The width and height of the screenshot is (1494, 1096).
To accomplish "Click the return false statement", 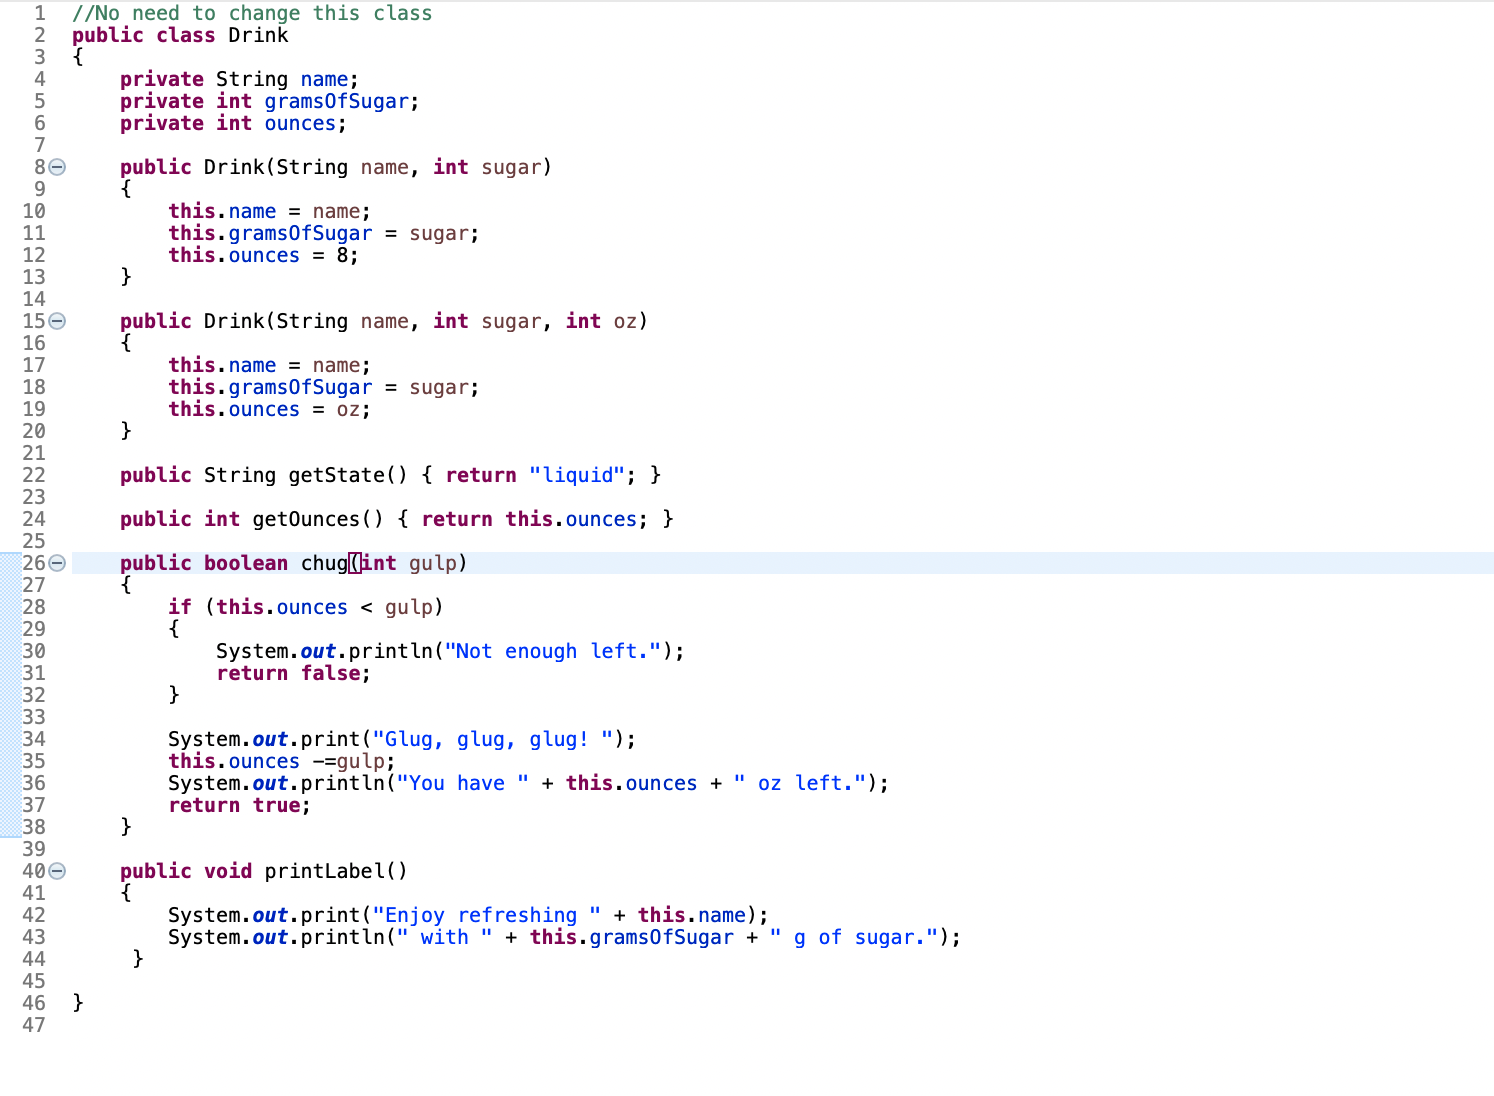I will tap(290, 673).
